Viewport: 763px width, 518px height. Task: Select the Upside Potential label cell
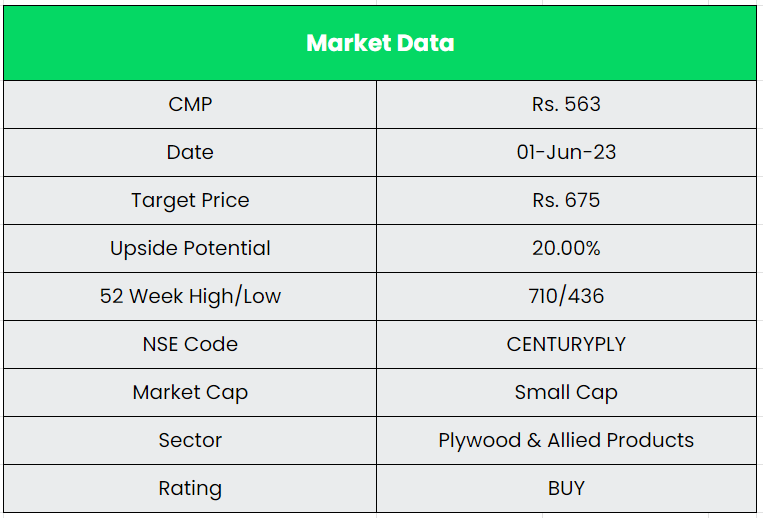[x=190, y=248]
